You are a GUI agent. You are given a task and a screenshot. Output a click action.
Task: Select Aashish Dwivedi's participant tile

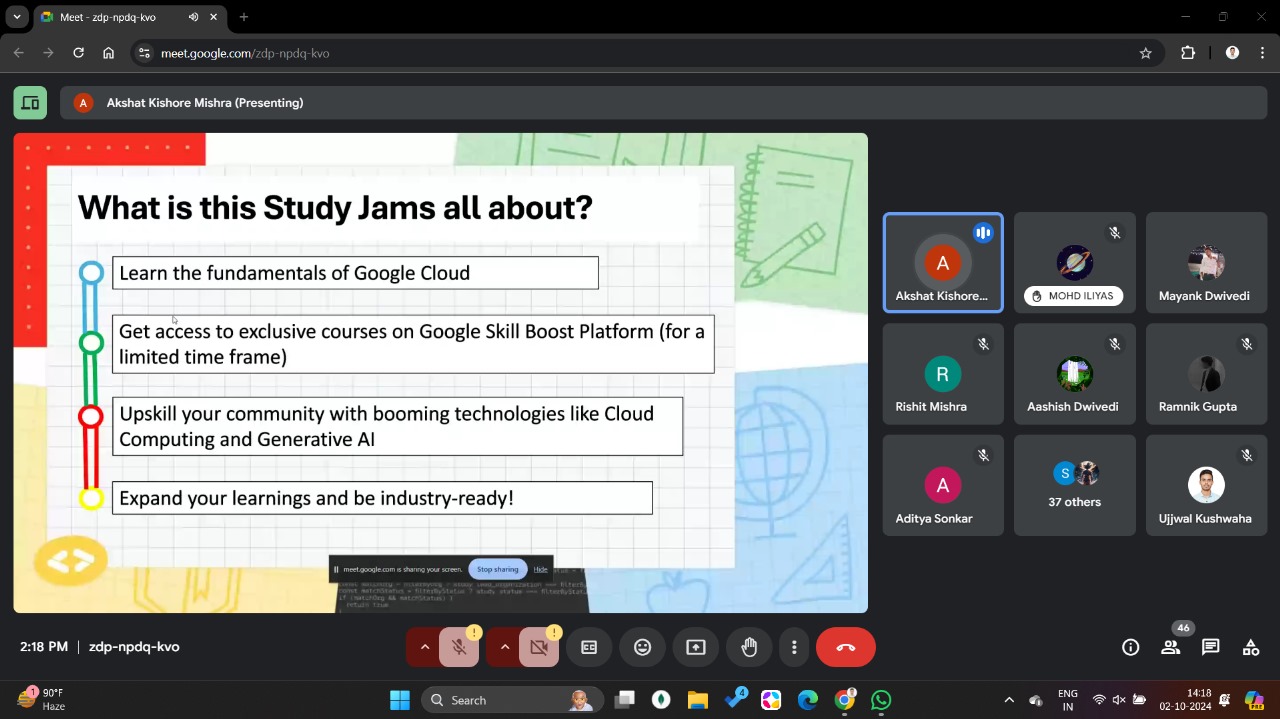[x=1075, y=374]
